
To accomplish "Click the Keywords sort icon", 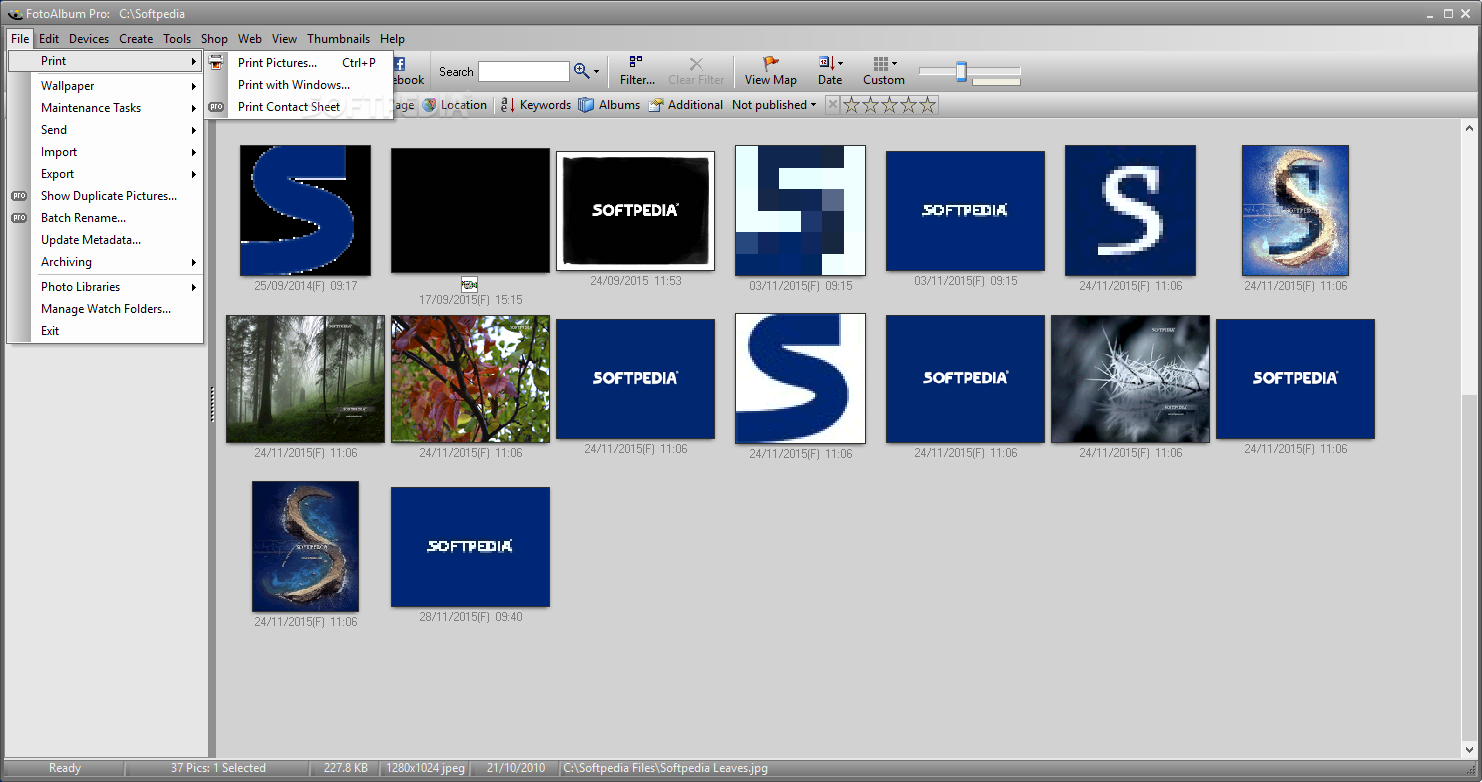I will [508, 105].
